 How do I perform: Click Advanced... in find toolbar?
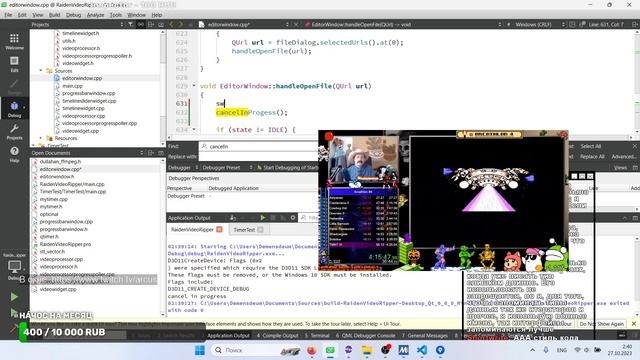(x=623, y=156)
